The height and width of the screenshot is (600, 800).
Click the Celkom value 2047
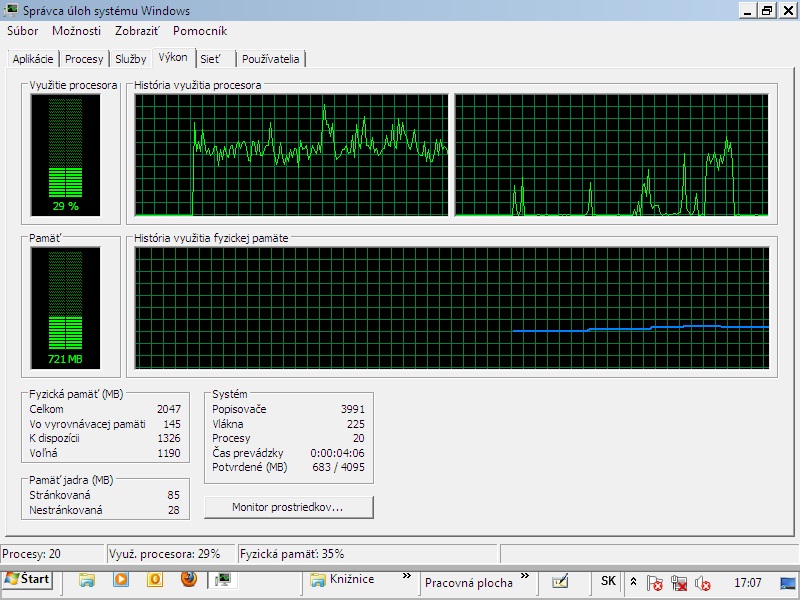[169, 409]
